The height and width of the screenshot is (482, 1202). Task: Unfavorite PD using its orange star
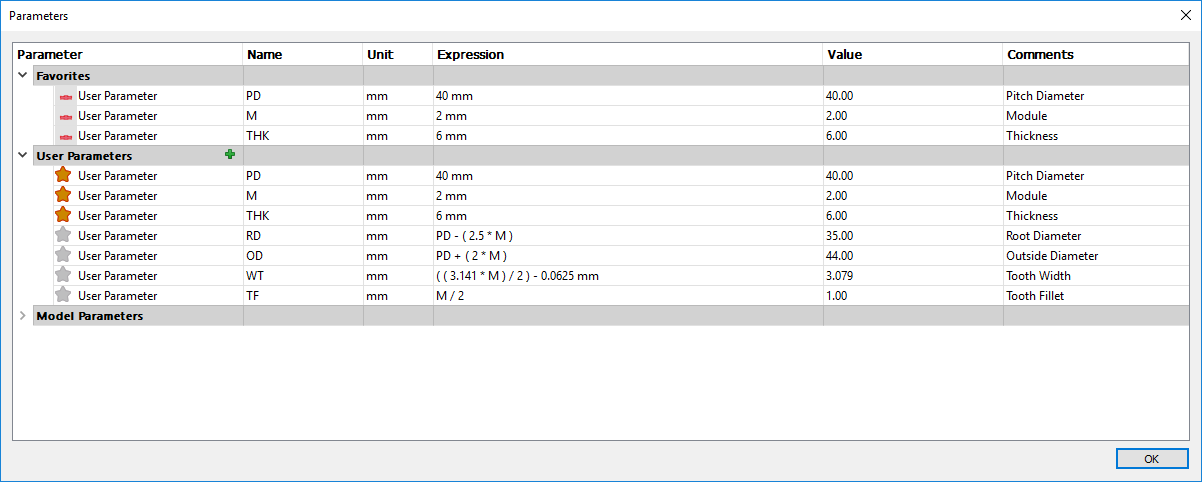(64, 175)
